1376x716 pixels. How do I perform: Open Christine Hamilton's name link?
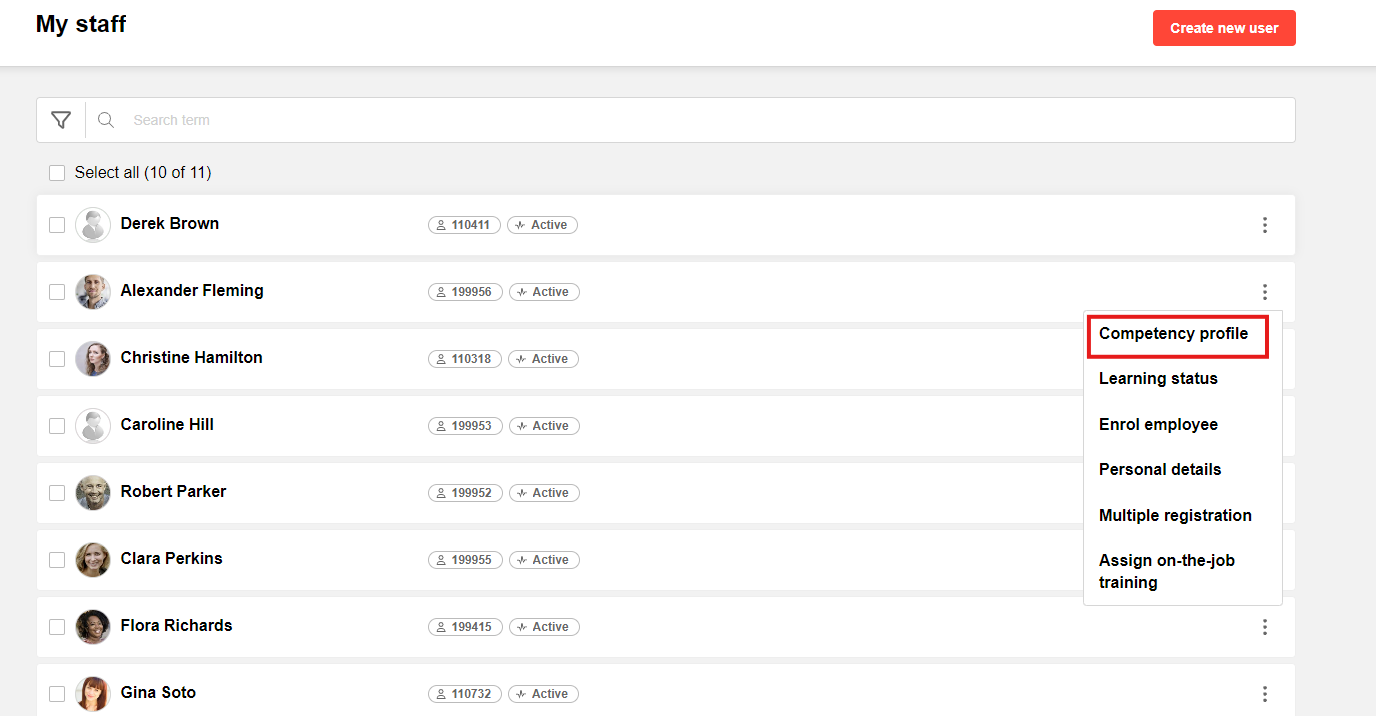tap(191, 358)
